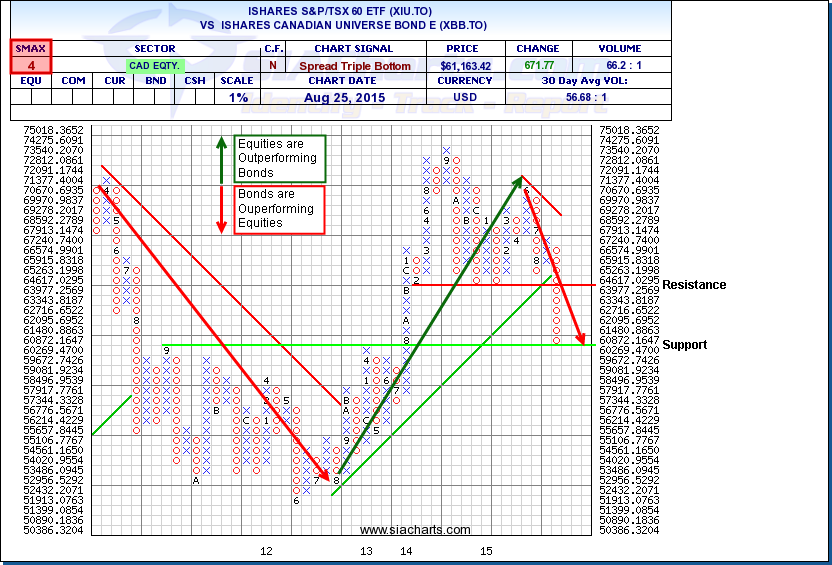Click the 15 year marker on axis
Image resolution: width=832 pixels, height=565 pixels.
click(x=486, y=551)
